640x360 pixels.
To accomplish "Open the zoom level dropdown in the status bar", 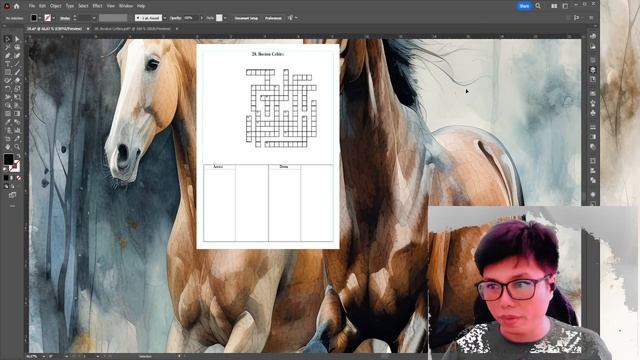I will point(43,357).
